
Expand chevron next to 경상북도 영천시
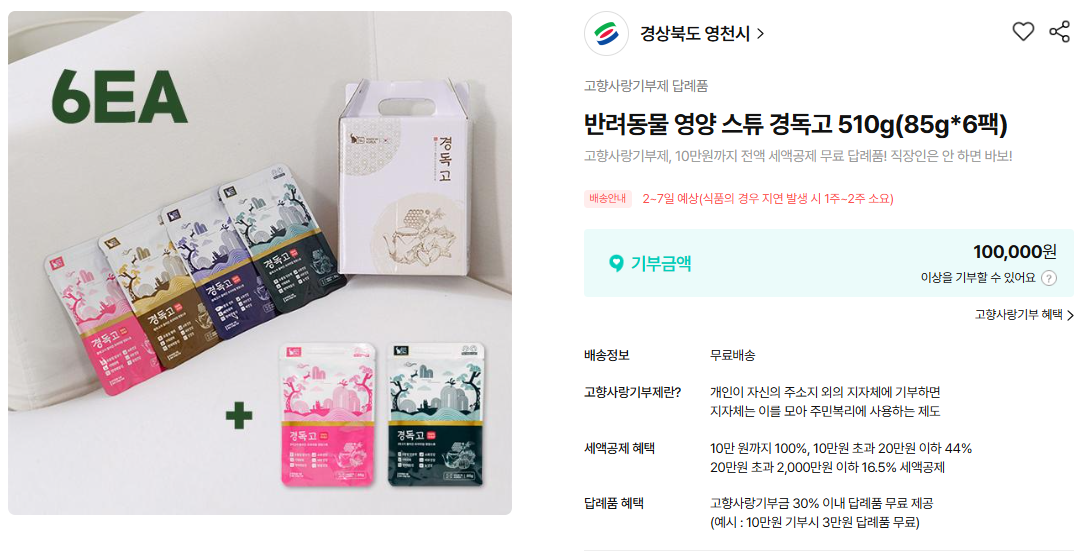pyautogui.click(x=760, y=33)
